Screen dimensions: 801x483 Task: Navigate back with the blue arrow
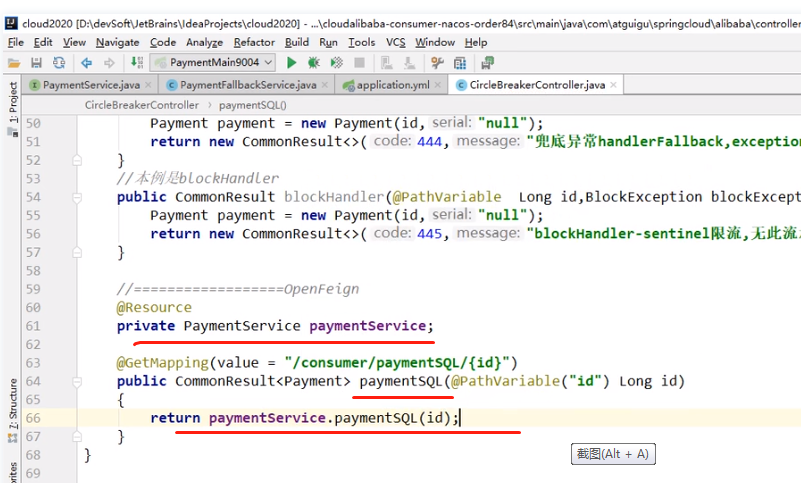coord(86,63)
